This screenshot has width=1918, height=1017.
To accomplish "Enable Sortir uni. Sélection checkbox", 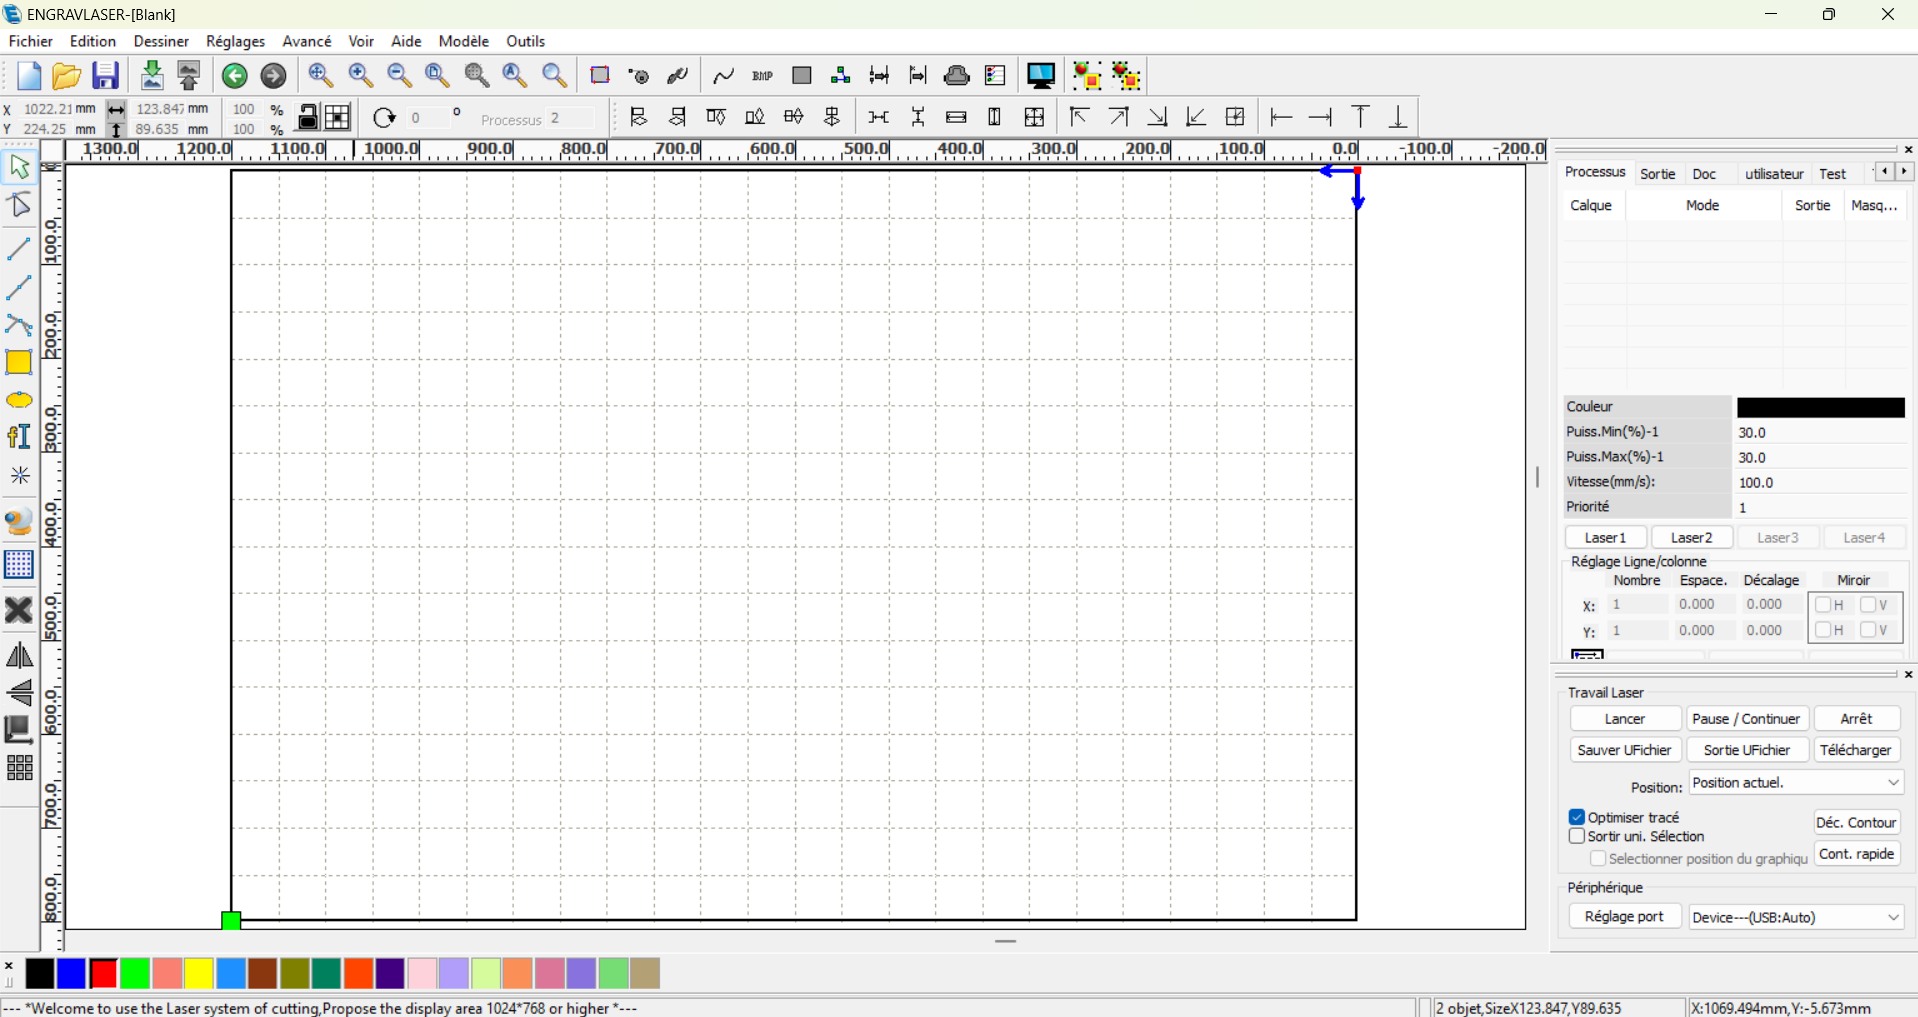I will click(1577, 836).
